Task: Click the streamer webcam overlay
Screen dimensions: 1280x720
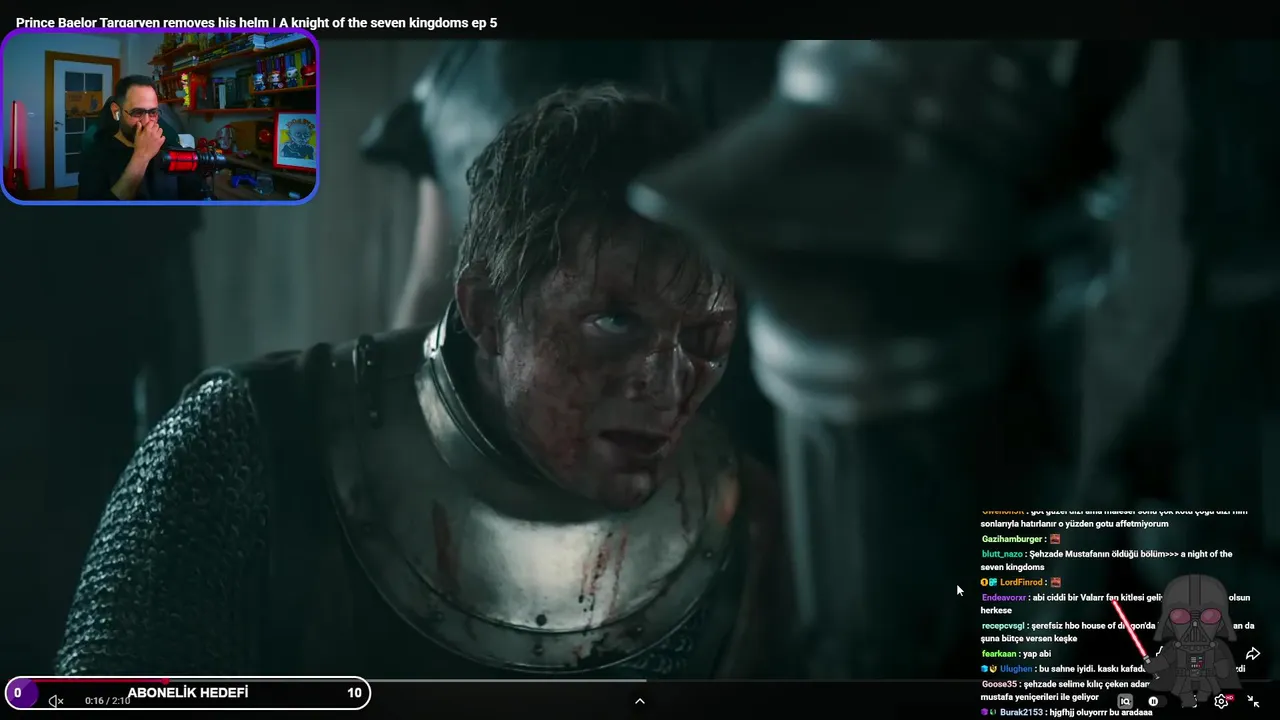Action: pyautogui.click(x=160, y=116)
